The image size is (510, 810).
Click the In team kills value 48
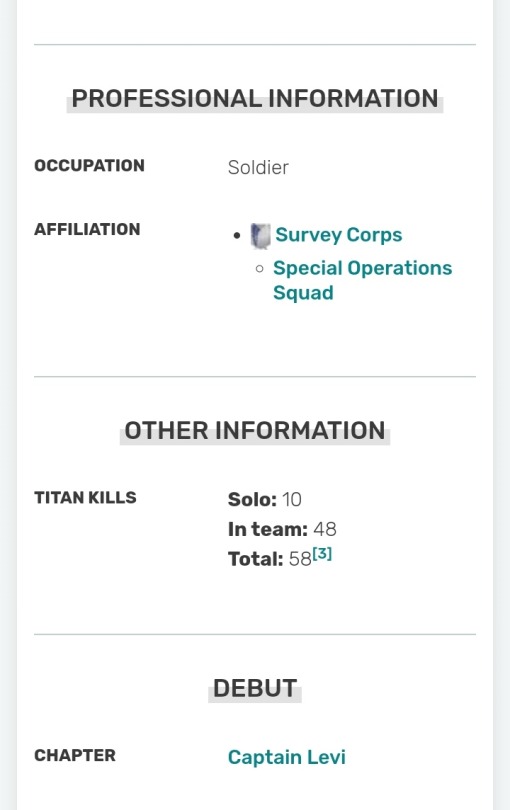(x=325, y=529)
